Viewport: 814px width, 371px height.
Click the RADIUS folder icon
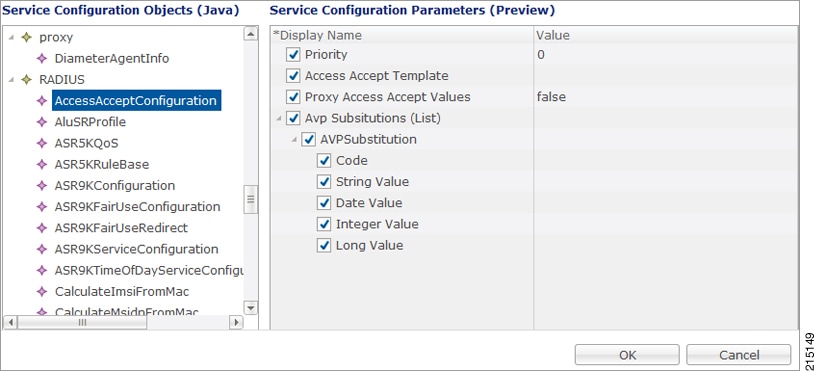coord(26,80)
